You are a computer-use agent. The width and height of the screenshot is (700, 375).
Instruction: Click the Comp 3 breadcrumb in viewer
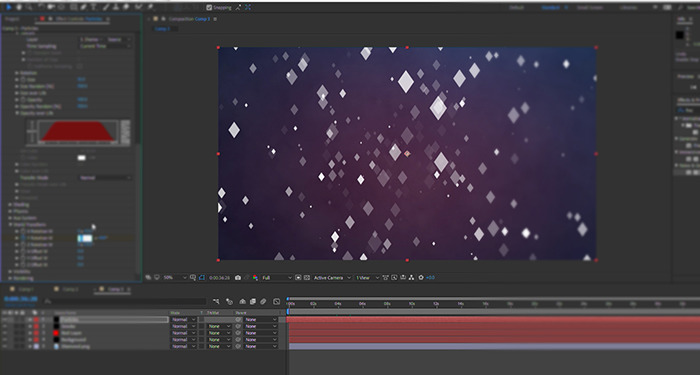(x=162, y=29)
